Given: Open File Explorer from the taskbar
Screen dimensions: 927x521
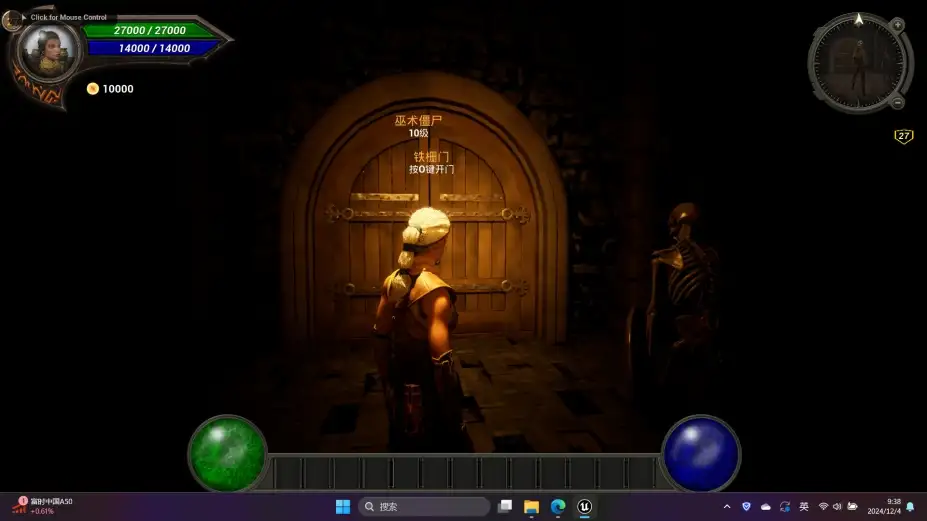Looking at the screenshot, I should tap(531, 507).
